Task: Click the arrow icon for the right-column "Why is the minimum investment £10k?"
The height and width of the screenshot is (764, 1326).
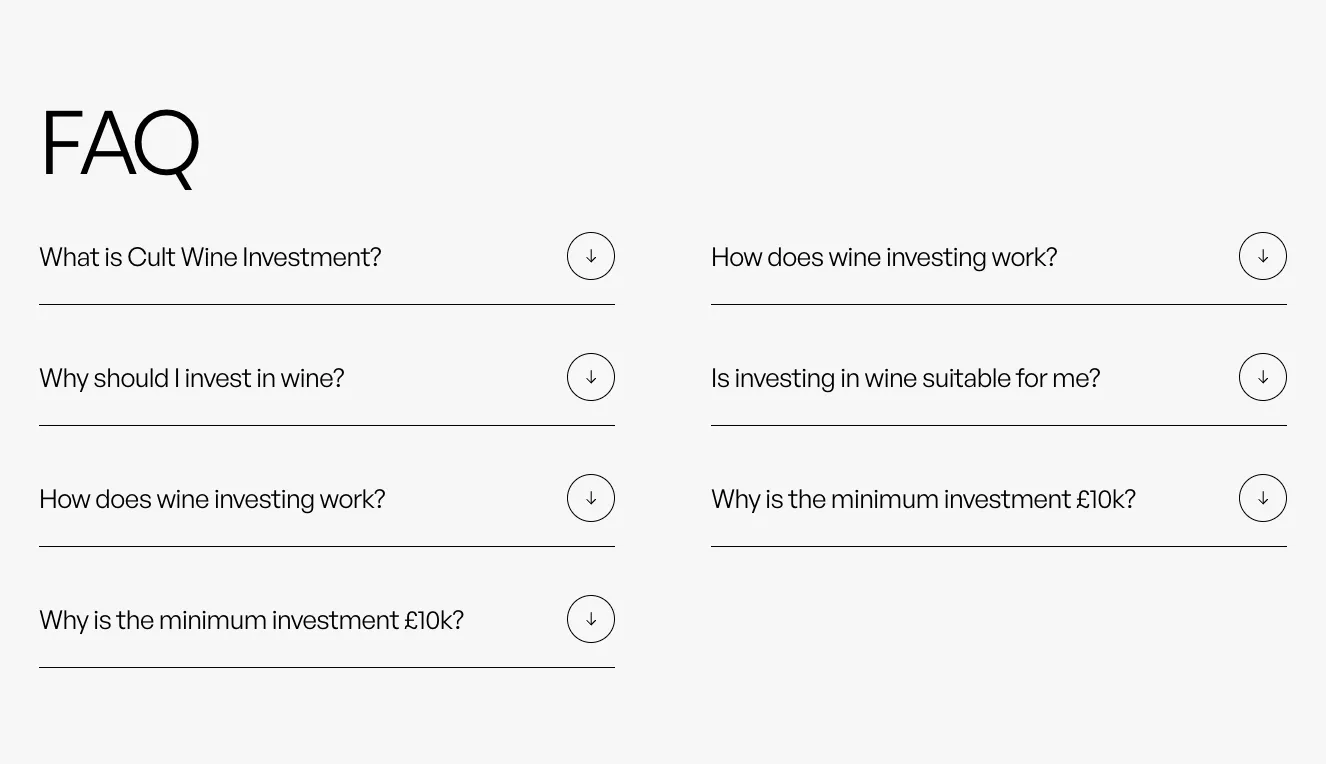Action: click(1263, 498)
